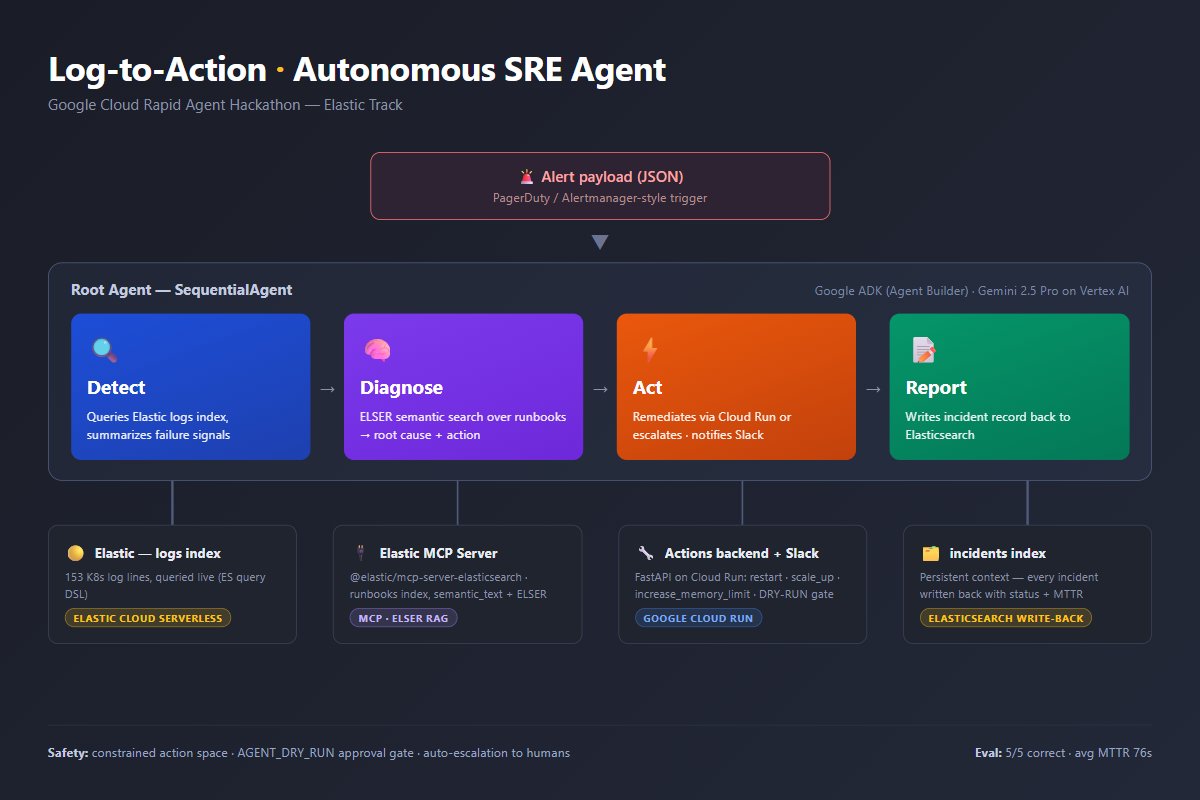Click the lightning bolt icon in Act card
This screenshot has height=800, width=1200.
650,350
